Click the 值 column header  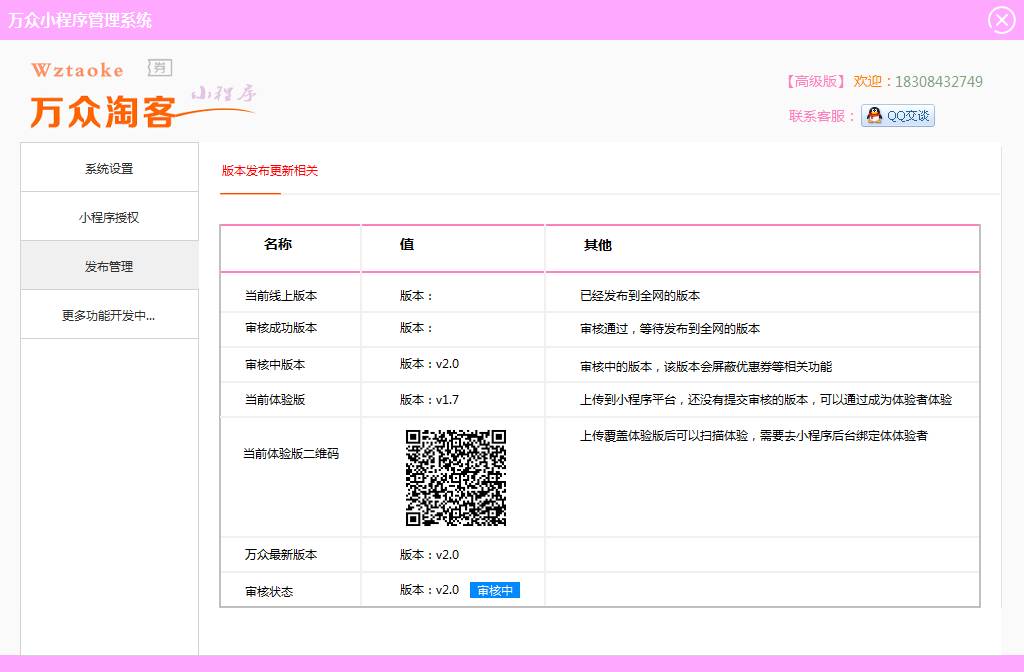pyautogui.click(x=407, y=244)
